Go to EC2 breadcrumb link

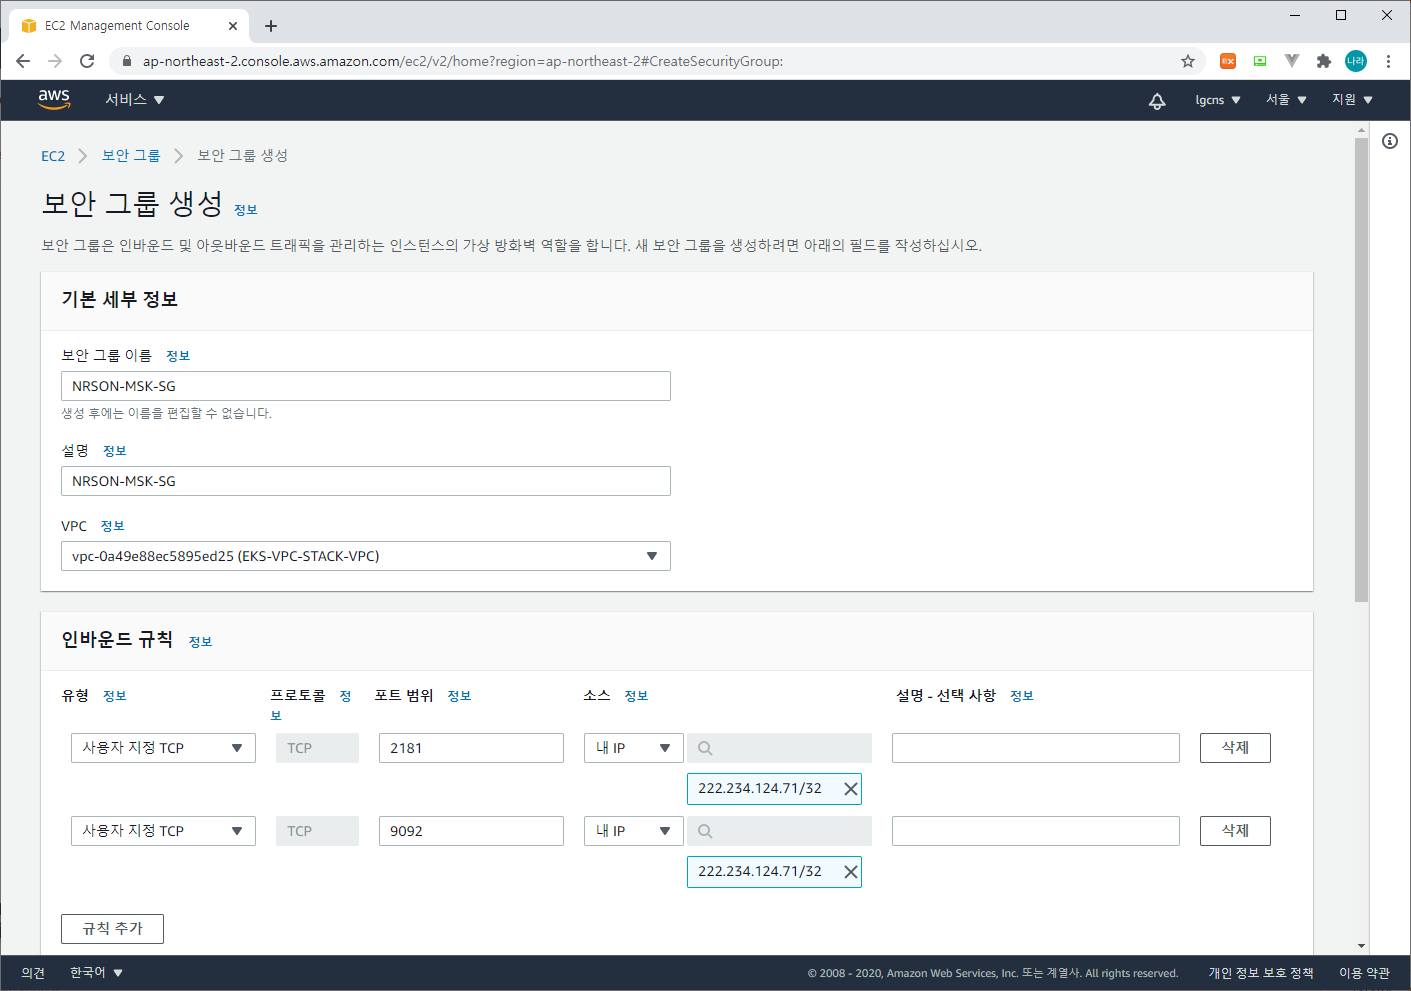(x=53, y=156)
